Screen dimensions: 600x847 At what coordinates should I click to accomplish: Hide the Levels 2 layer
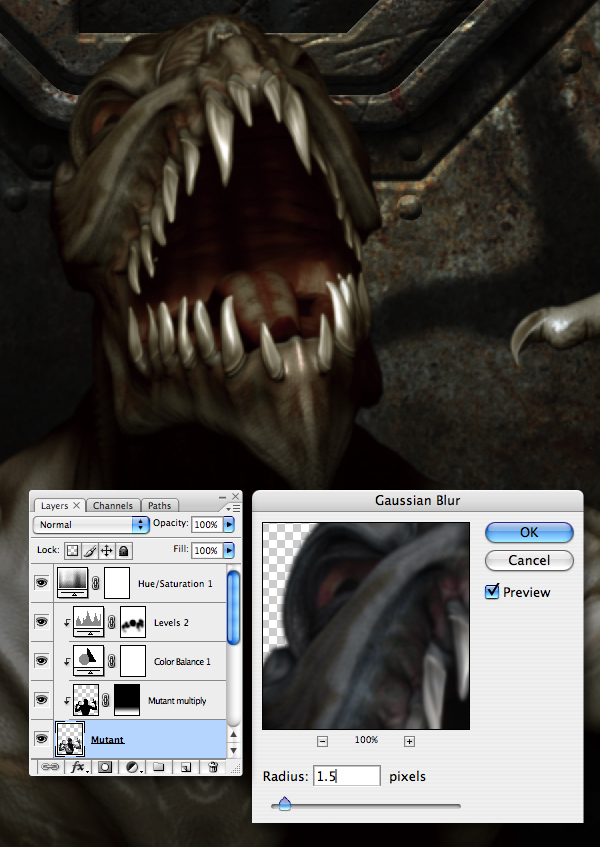point(42,622)
